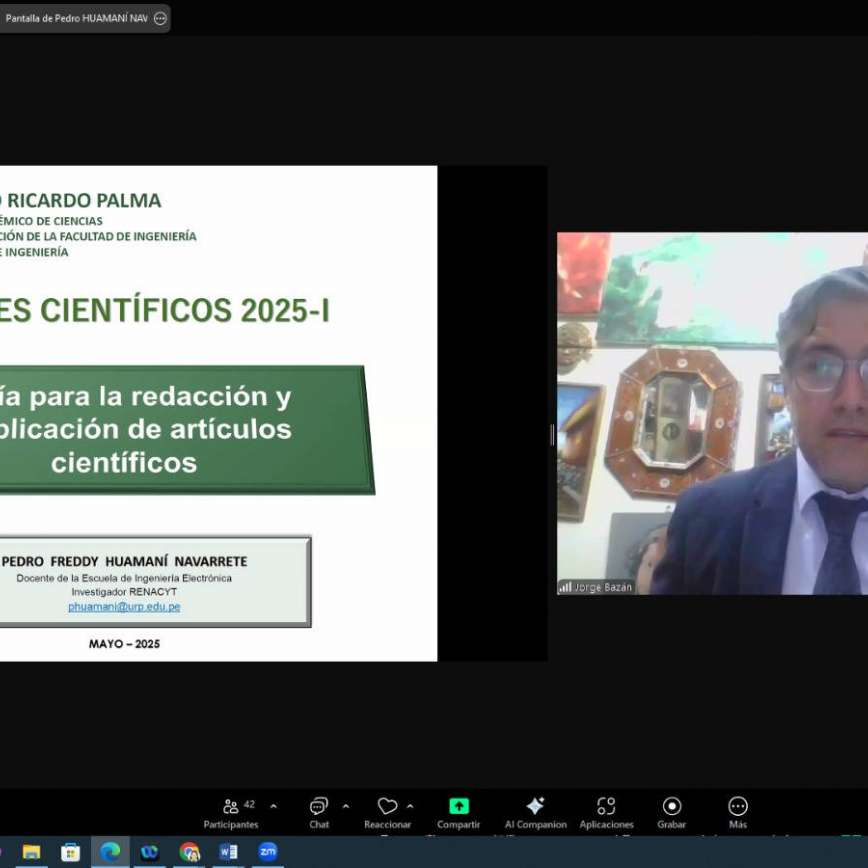Click the green Compartir screen button
This screenshot has width=868, height=868.
pyautogui.click(x=458, y=807)
